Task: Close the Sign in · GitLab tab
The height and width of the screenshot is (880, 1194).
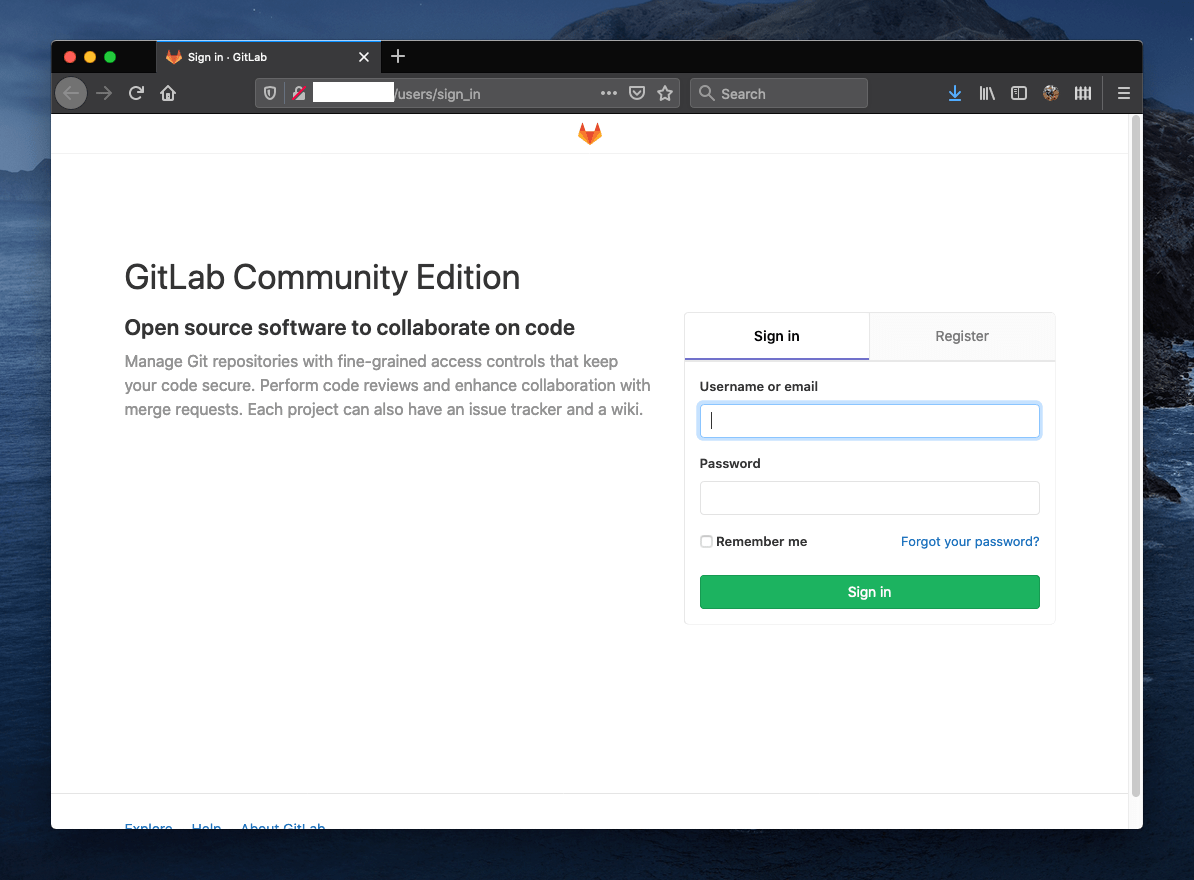Action: tap(364, 57)
